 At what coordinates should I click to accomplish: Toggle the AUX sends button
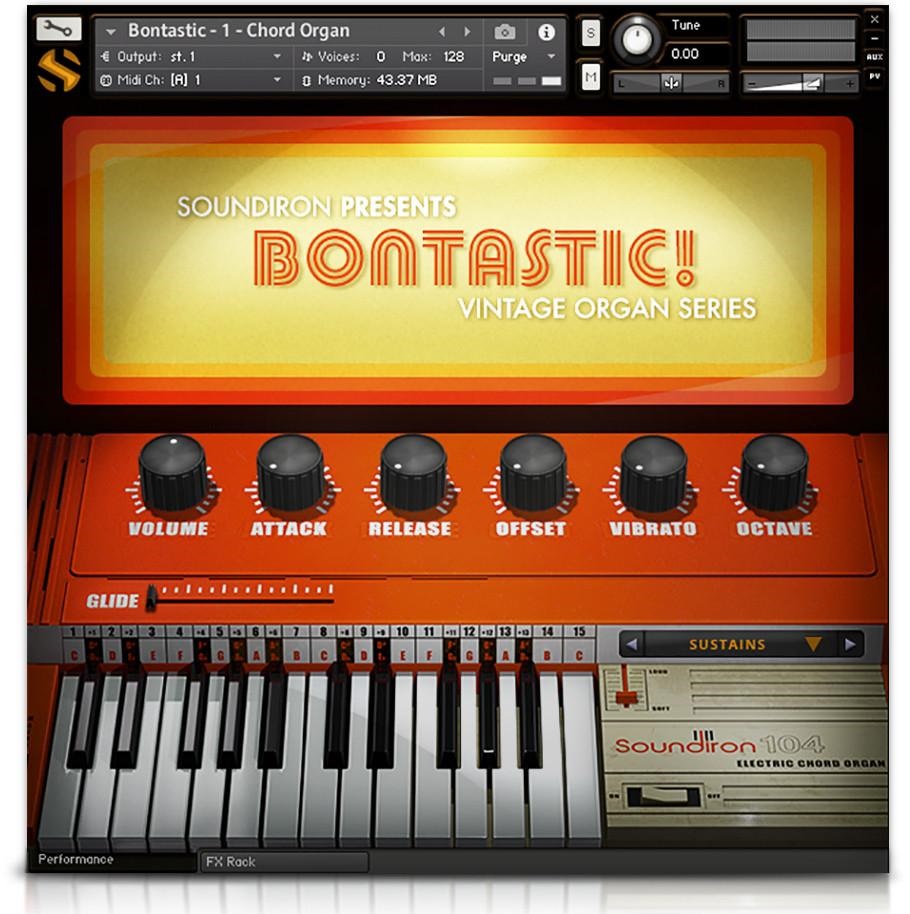(874, 57)
